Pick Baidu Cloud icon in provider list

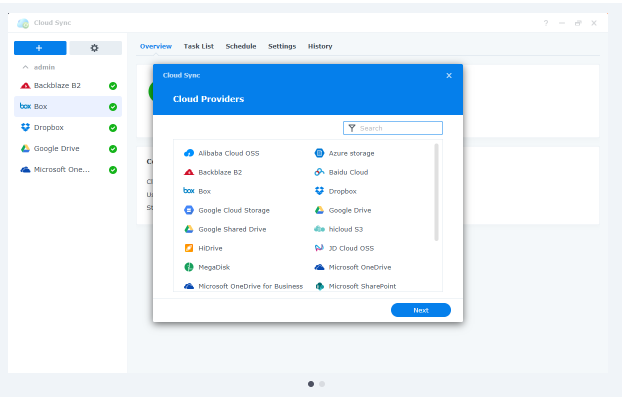click(319, 172)
